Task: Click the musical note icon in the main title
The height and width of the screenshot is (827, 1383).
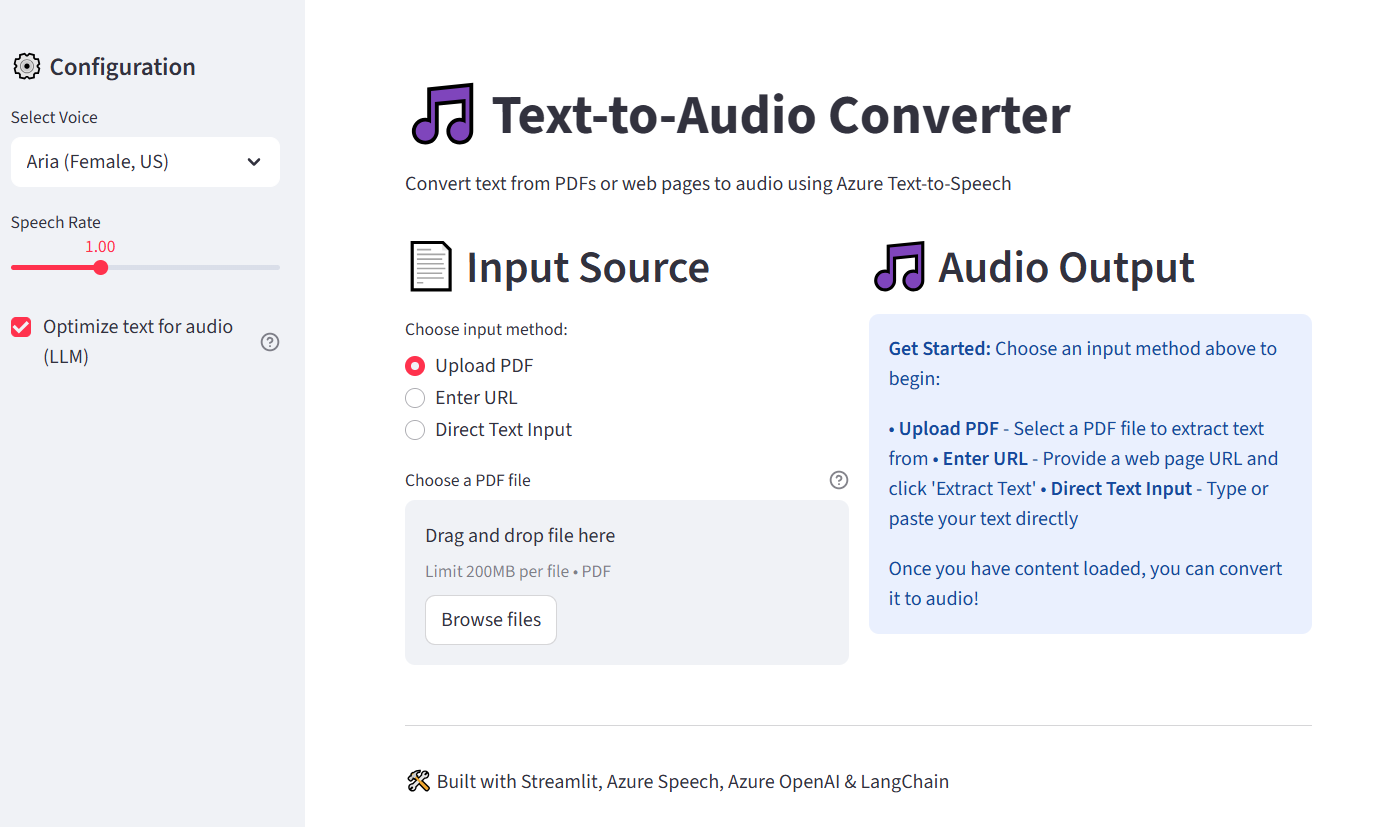Action: [441, 113]
